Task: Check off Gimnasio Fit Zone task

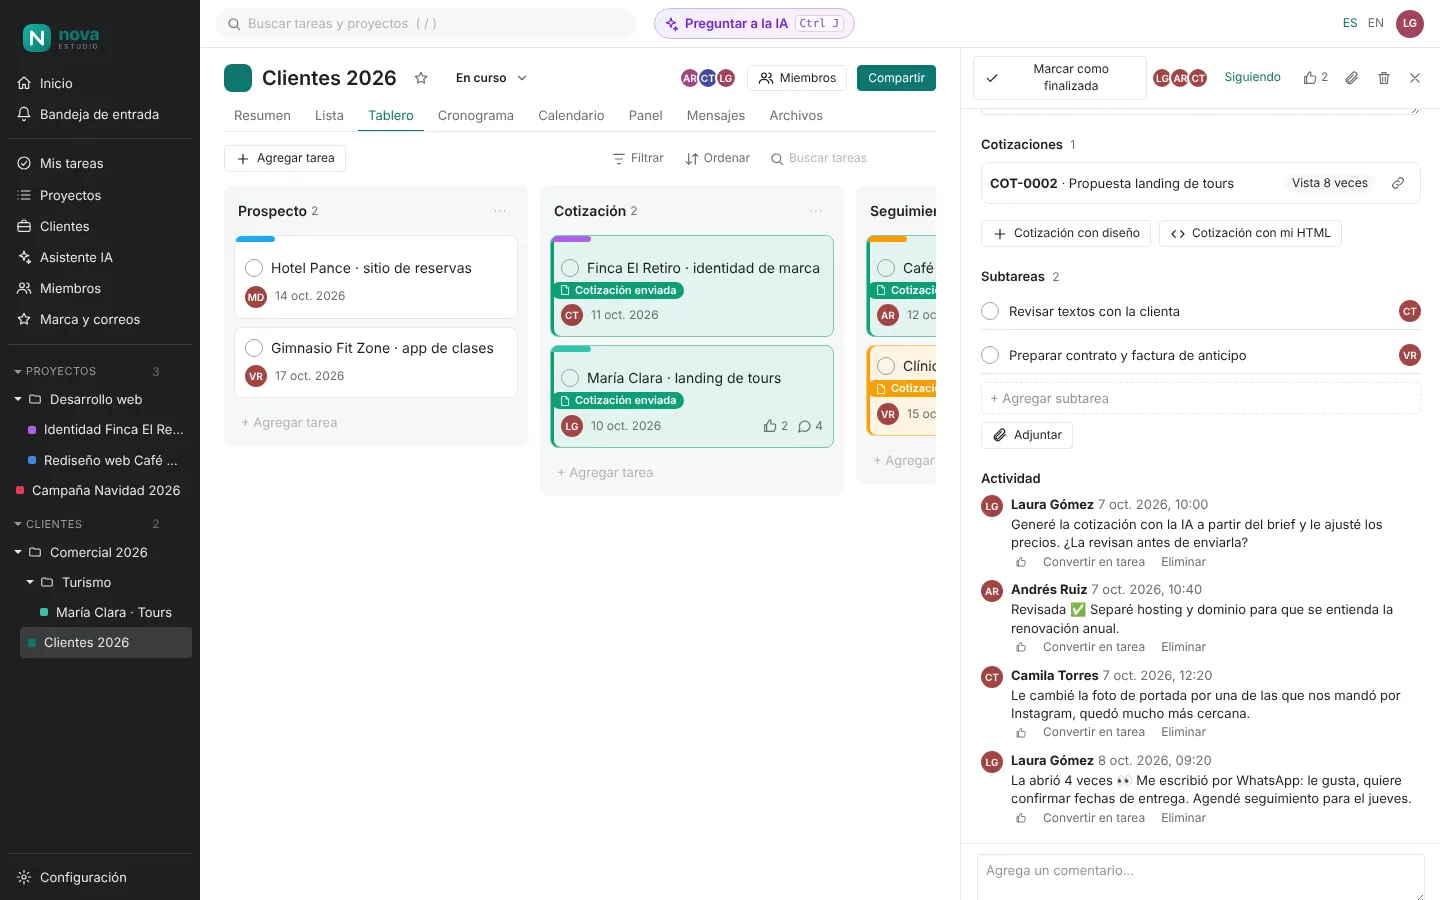Action: point(254,348)
